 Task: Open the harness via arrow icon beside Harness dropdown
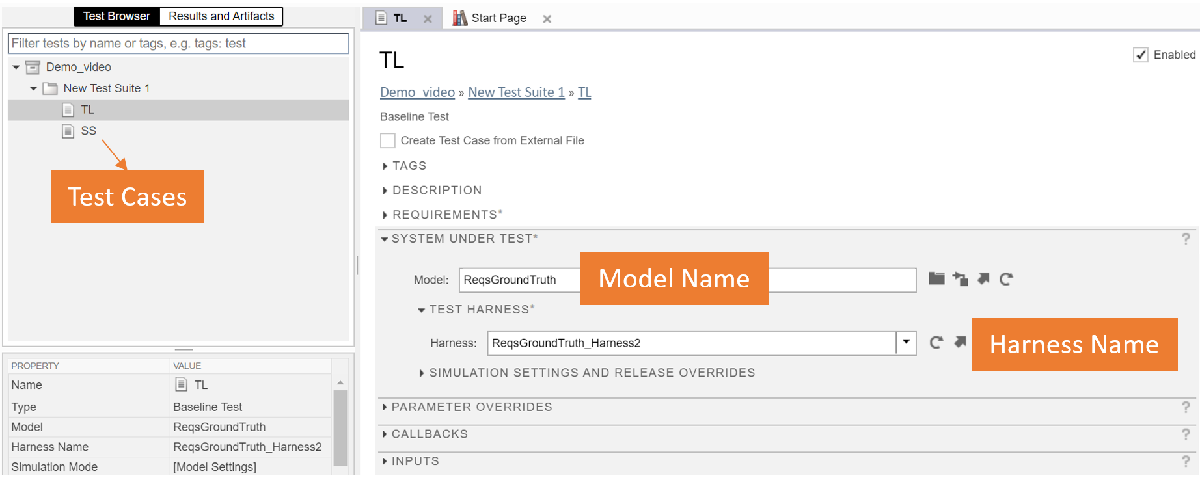[960, 342]
